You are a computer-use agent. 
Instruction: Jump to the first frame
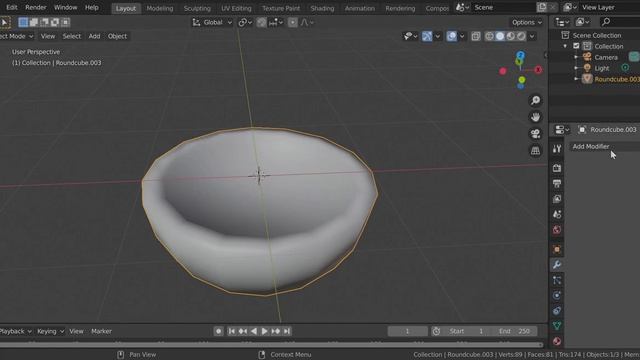click(231, 331)
